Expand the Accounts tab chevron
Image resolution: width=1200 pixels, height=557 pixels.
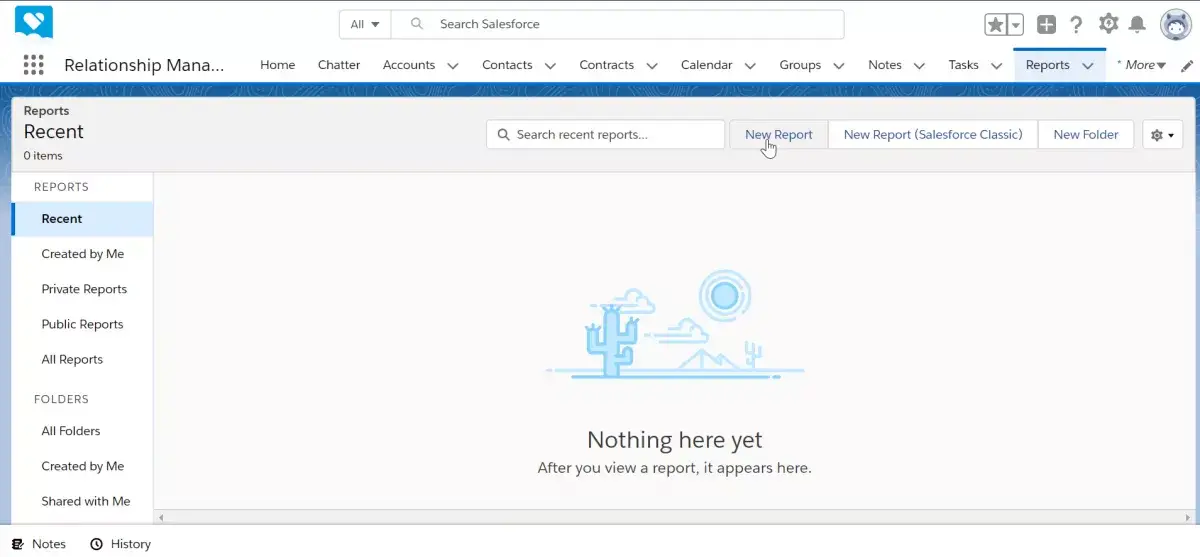453,66
